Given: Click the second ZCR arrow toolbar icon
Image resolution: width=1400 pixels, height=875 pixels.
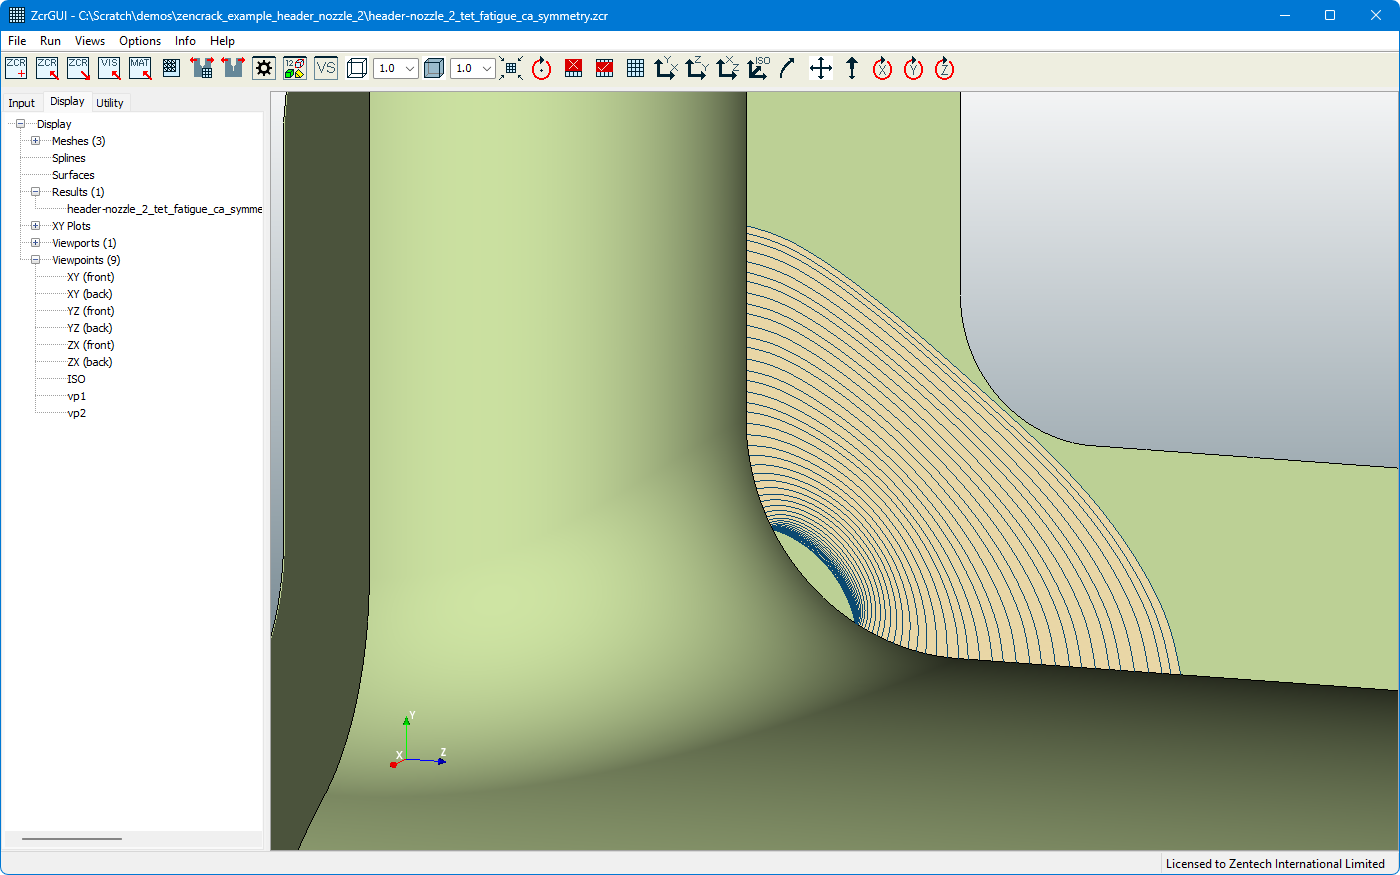Looking at the screenshot, I should pyautogui.click(x=47, y=68).
